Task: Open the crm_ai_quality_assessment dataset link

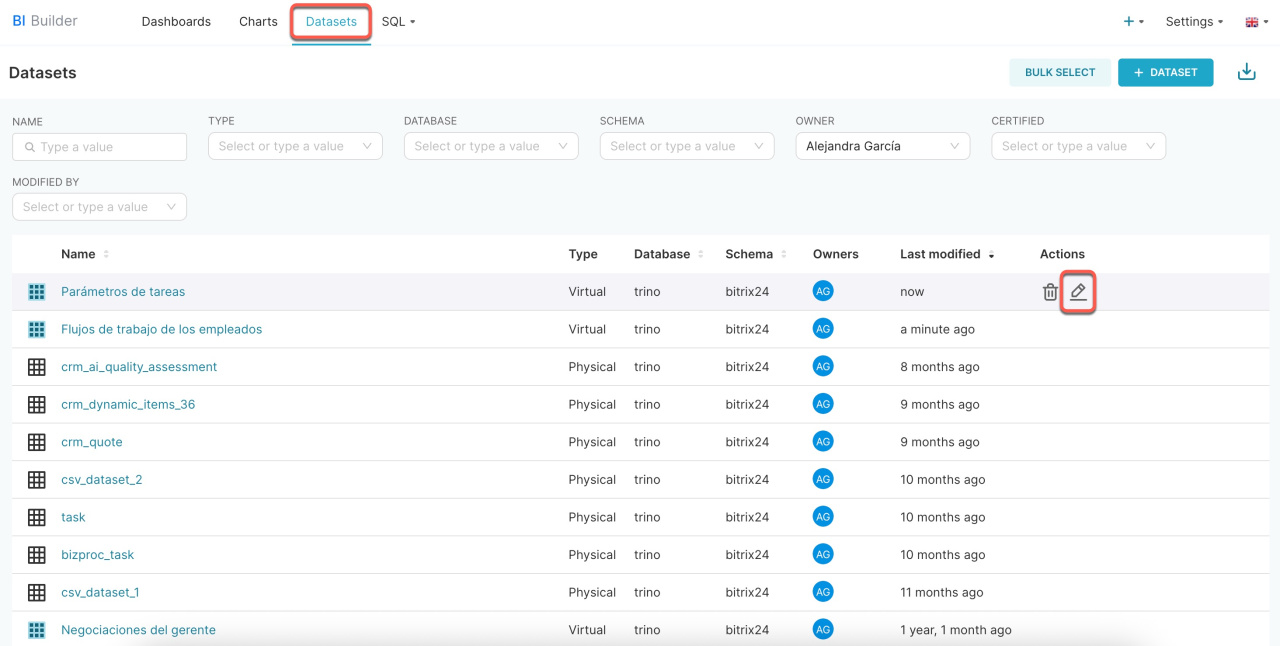Action: (x=139, y=367)
